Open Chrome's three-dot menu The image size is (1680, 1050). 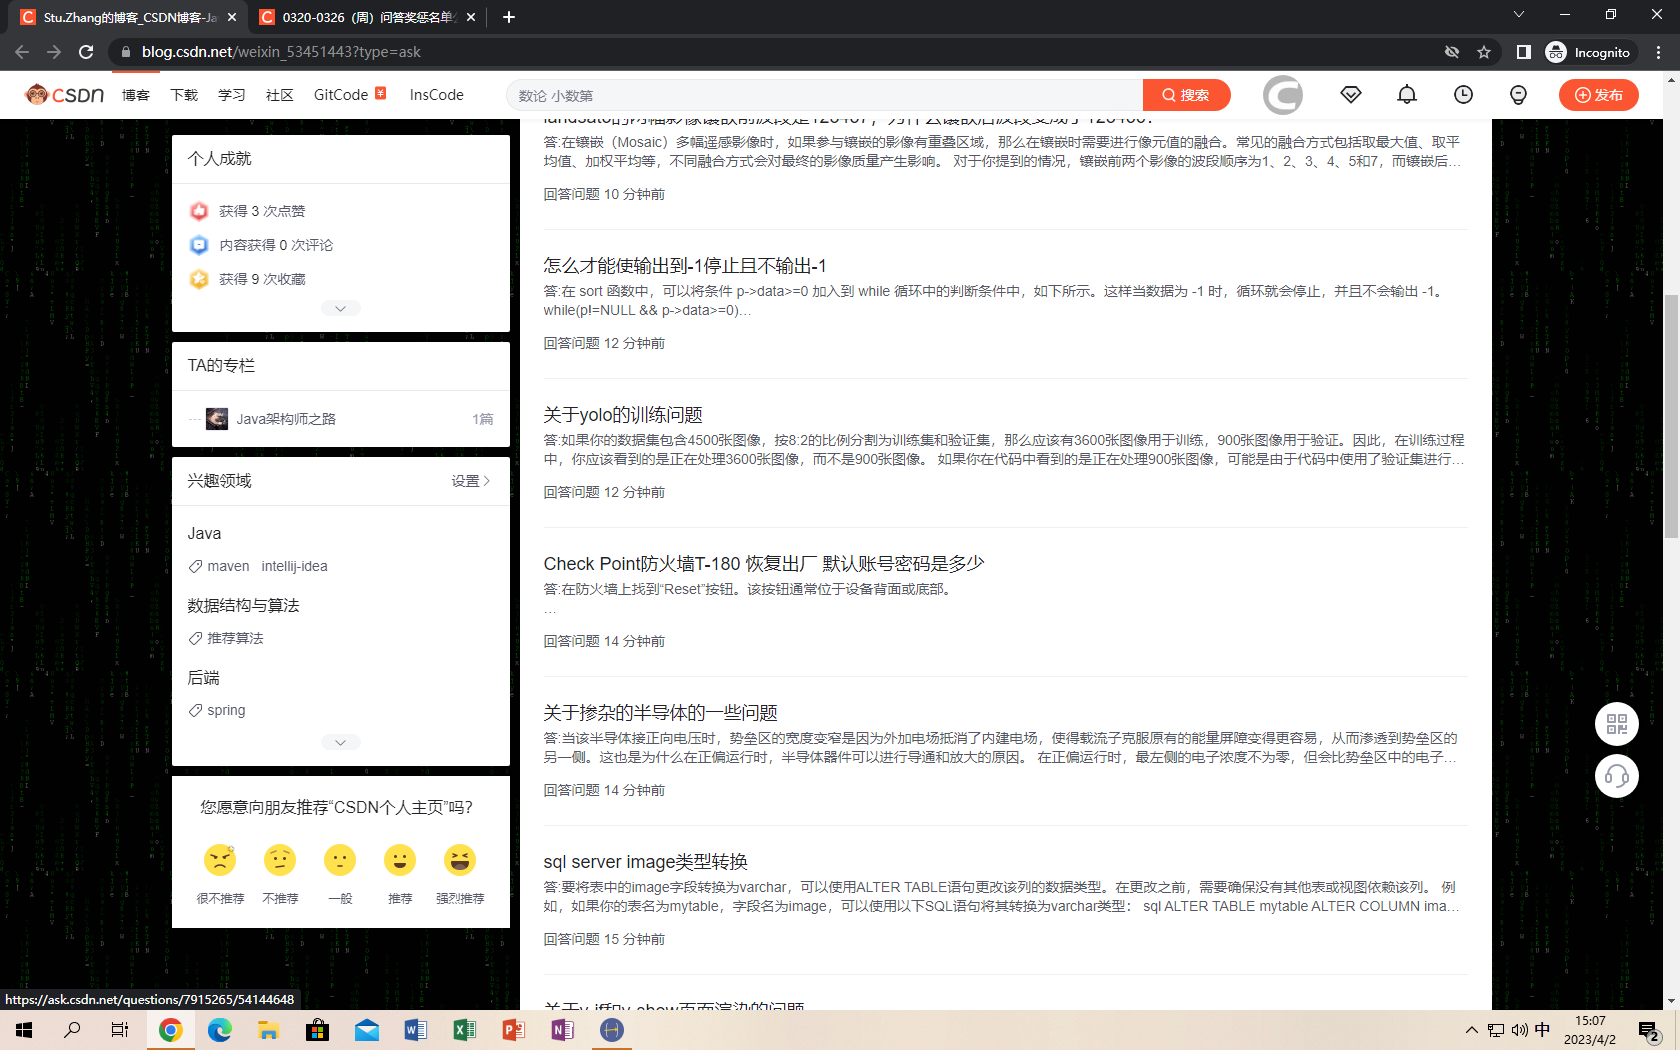point(1659,52)
